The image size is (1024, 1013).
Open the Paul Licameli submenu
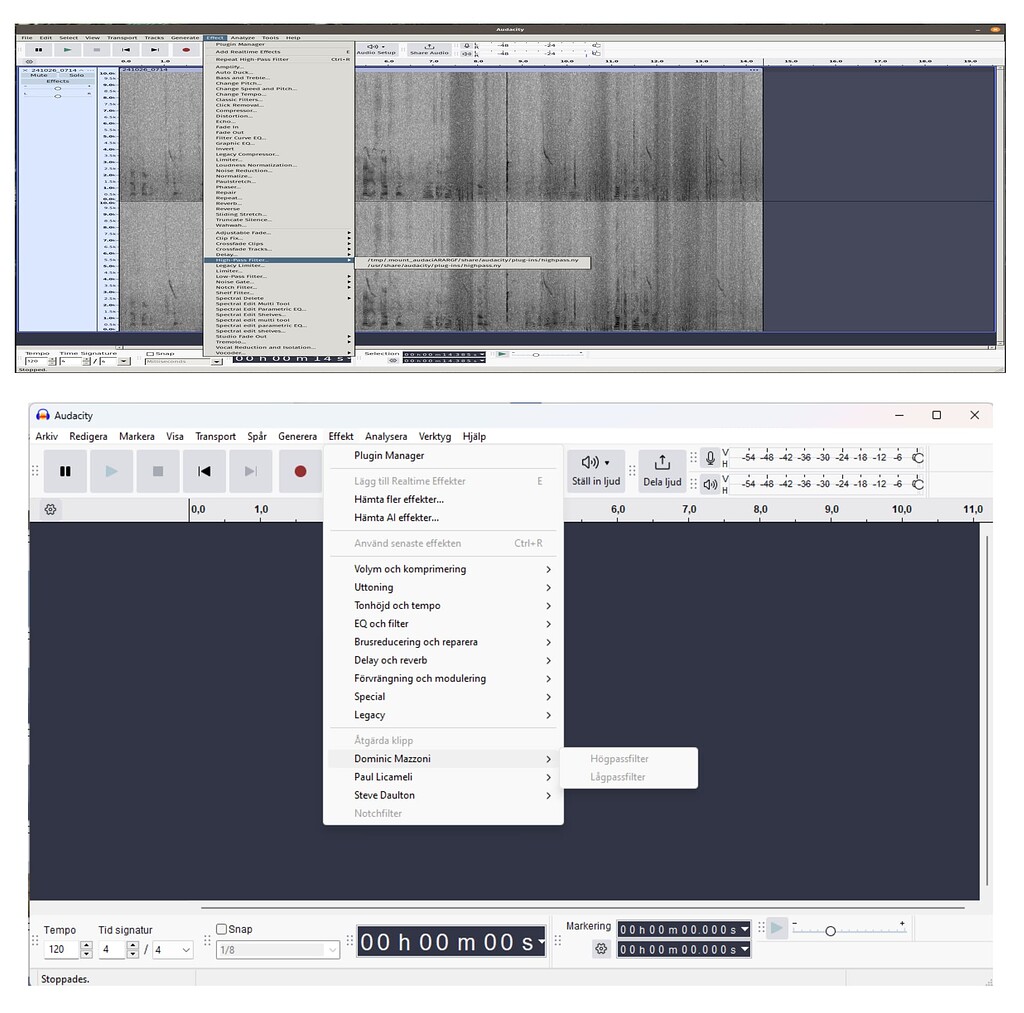[443, 777]
